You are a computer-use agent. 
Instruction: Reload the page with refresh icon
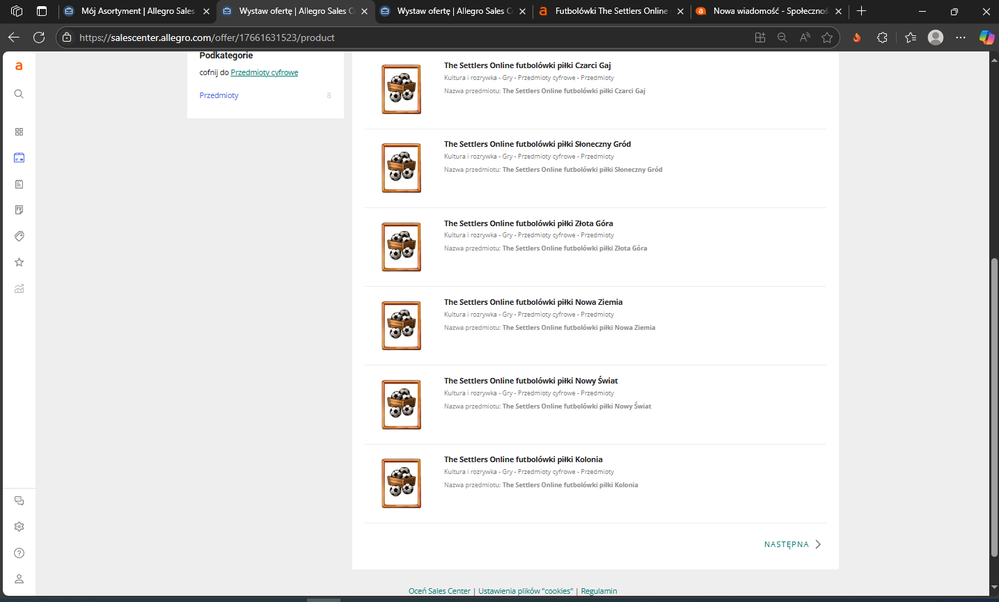(x=39, y=38)
